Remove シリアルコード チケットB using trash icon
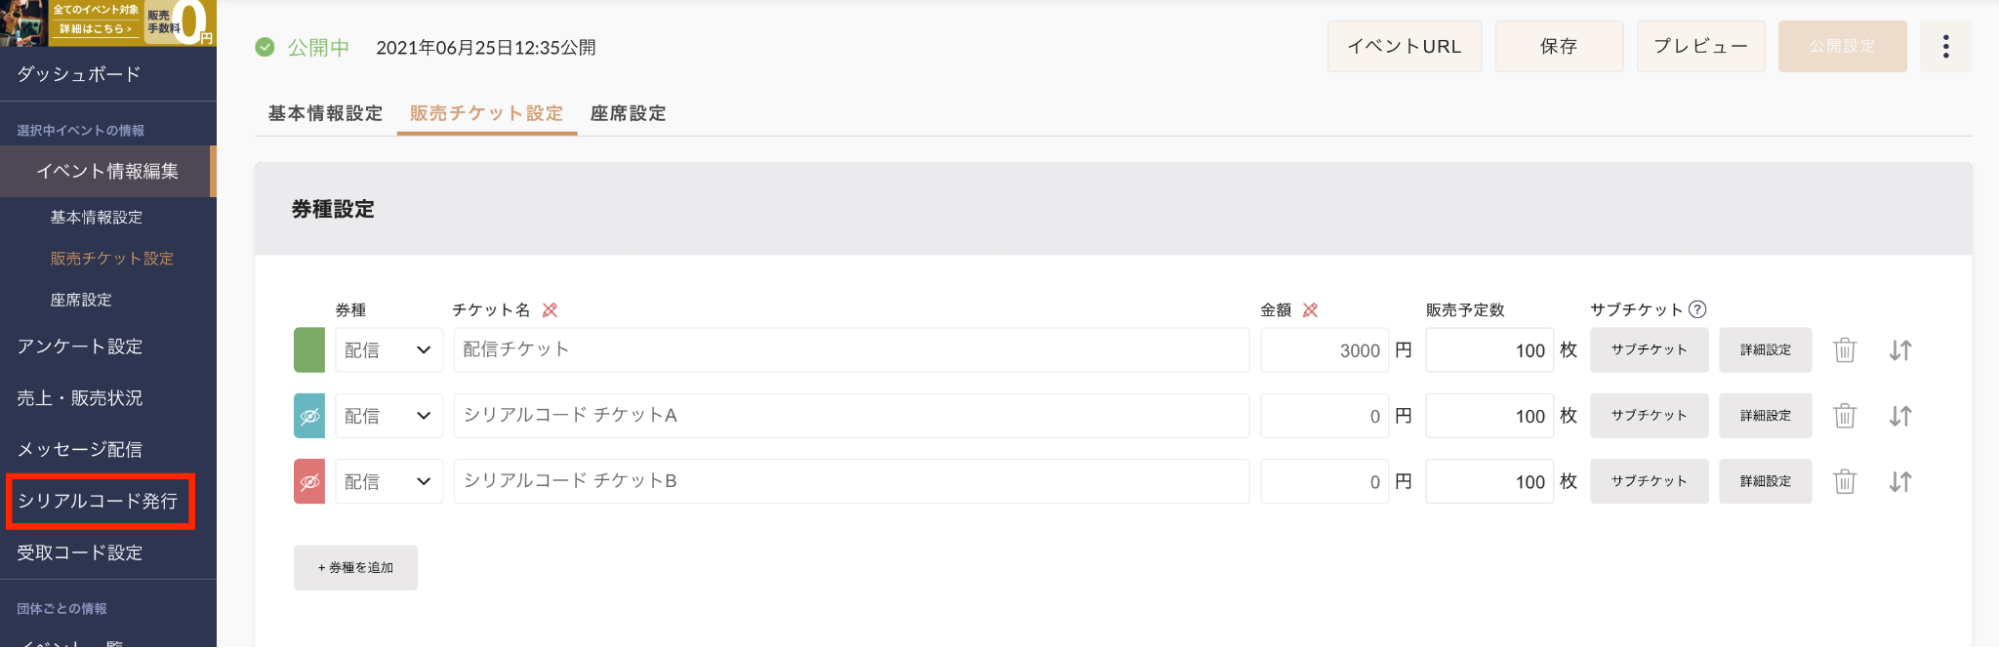 pyautogui.click(x=1844, y=482)
